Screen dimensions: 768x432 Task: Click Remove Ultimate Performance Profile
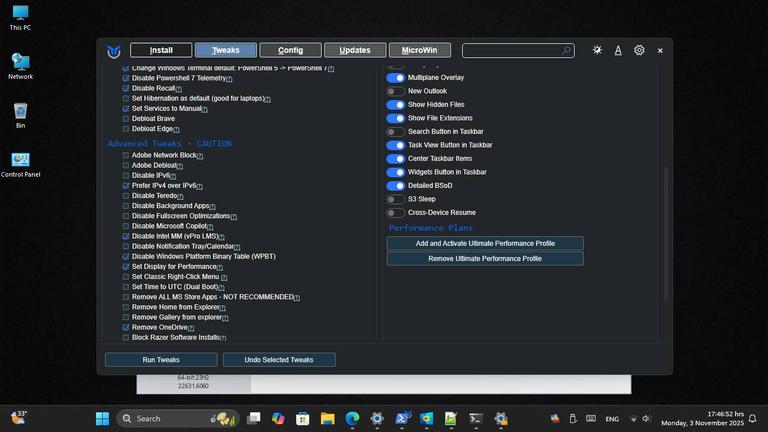click(x=485, y=259)
